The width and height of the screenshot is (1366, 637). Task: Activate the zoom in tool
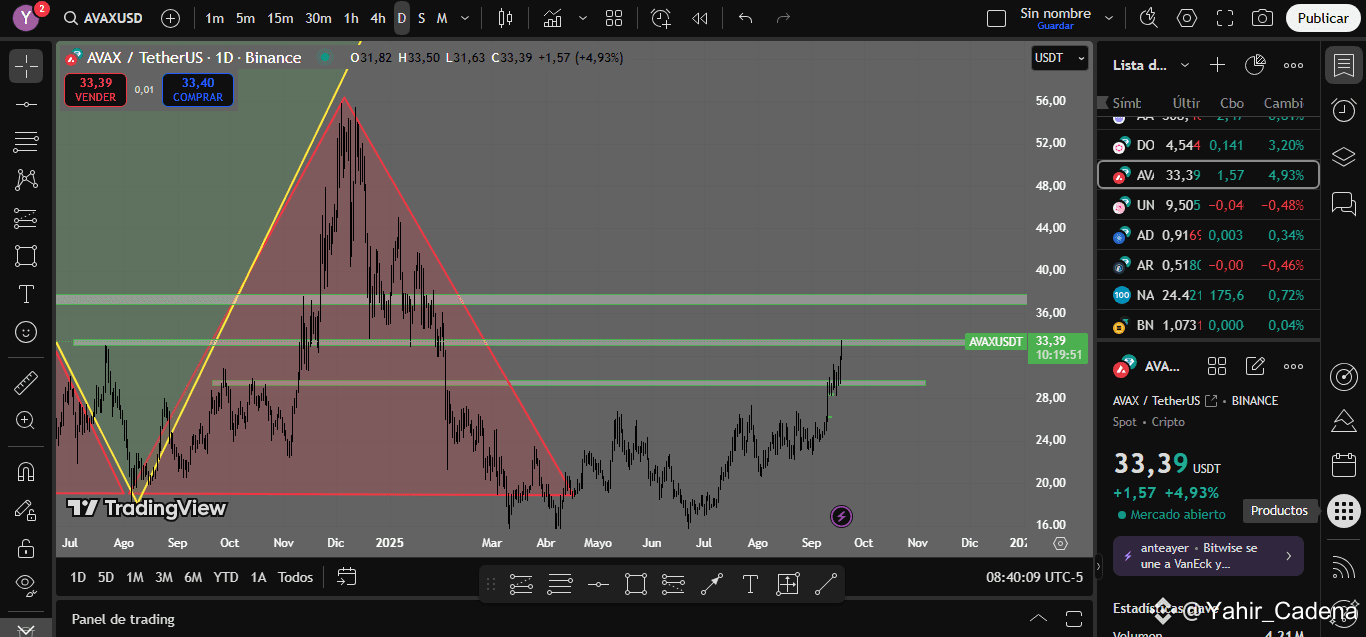pyautogui.click(x=26, y=420)
